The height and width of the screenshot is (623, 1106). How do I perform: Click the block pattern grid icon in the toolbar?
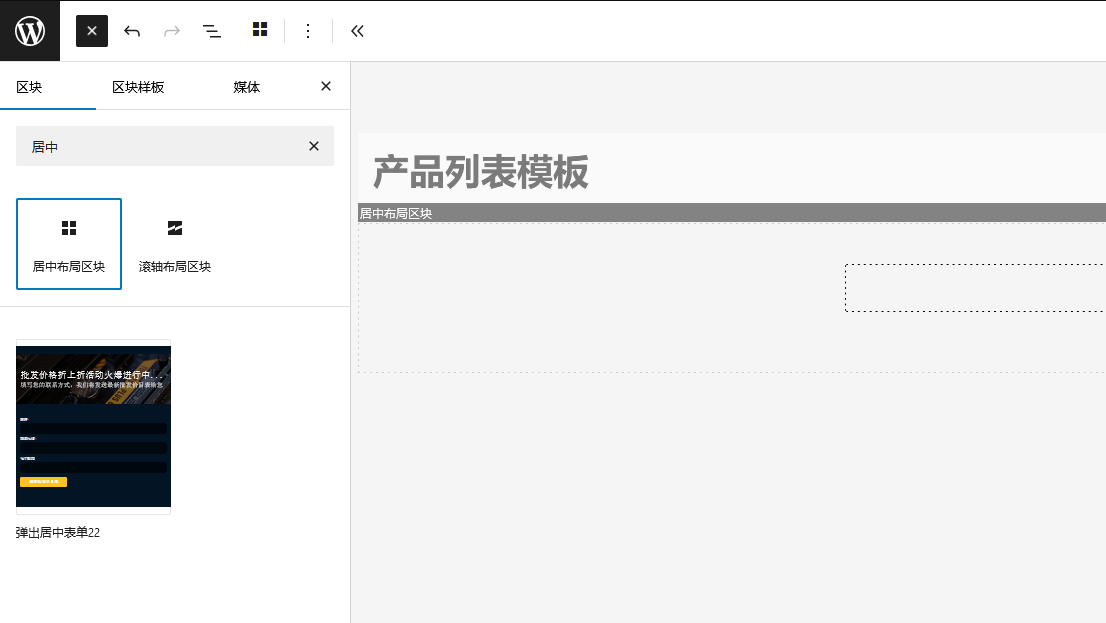[260, 31]
